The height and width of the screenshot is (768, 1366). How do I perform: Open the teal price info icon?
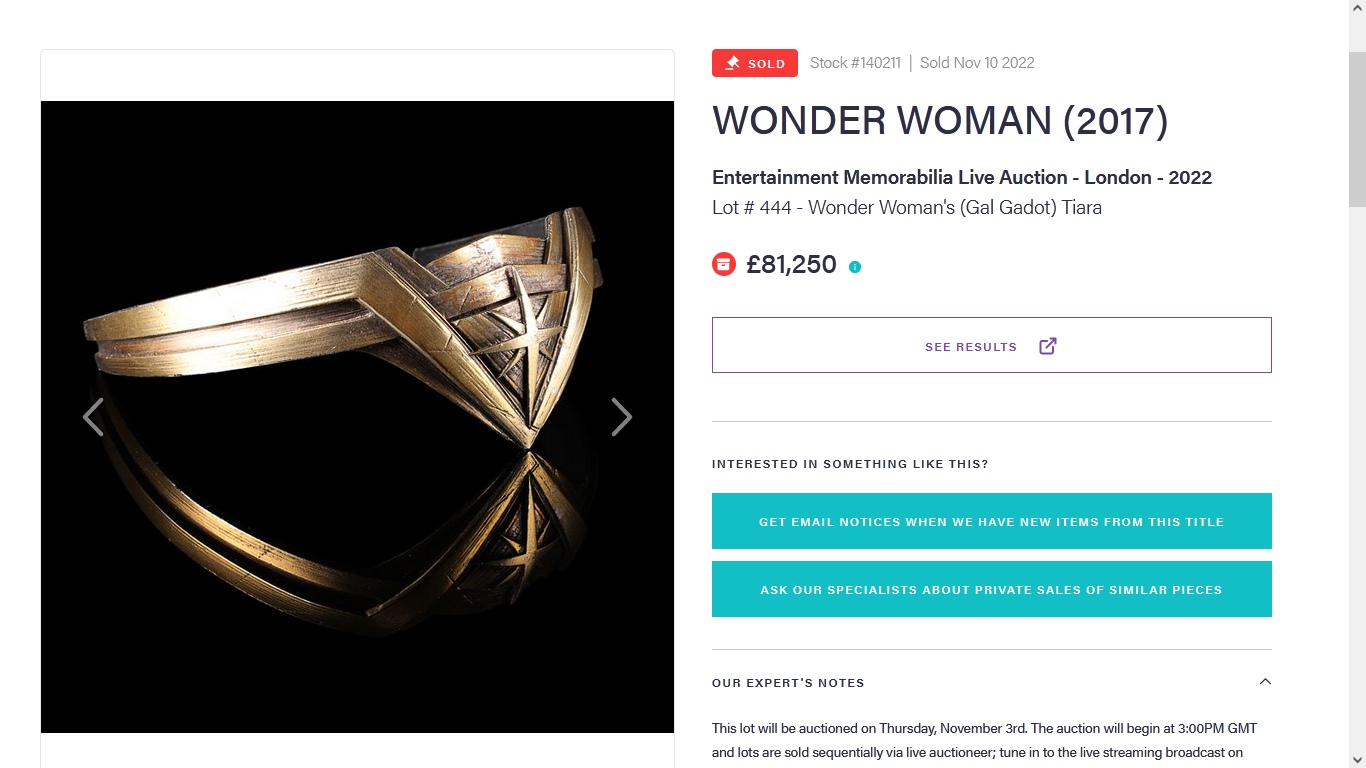click(855, 267)
